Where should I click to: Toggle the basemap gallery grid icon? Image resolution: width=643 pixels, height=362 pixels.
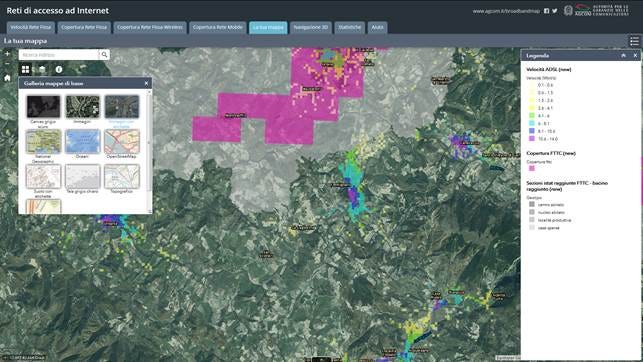[25, 69]
